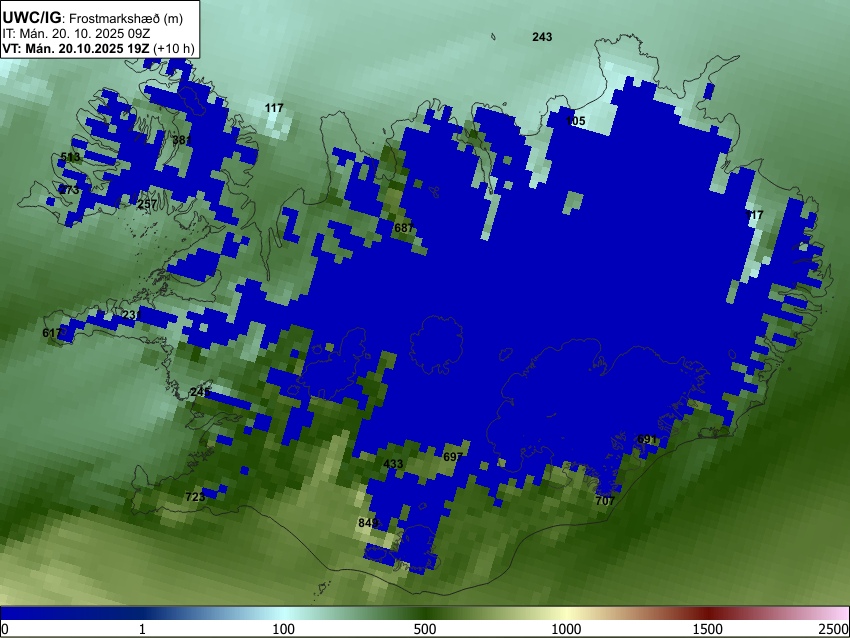
Task: Click the pale yellow section of color scale
Action: click(566, 613)
